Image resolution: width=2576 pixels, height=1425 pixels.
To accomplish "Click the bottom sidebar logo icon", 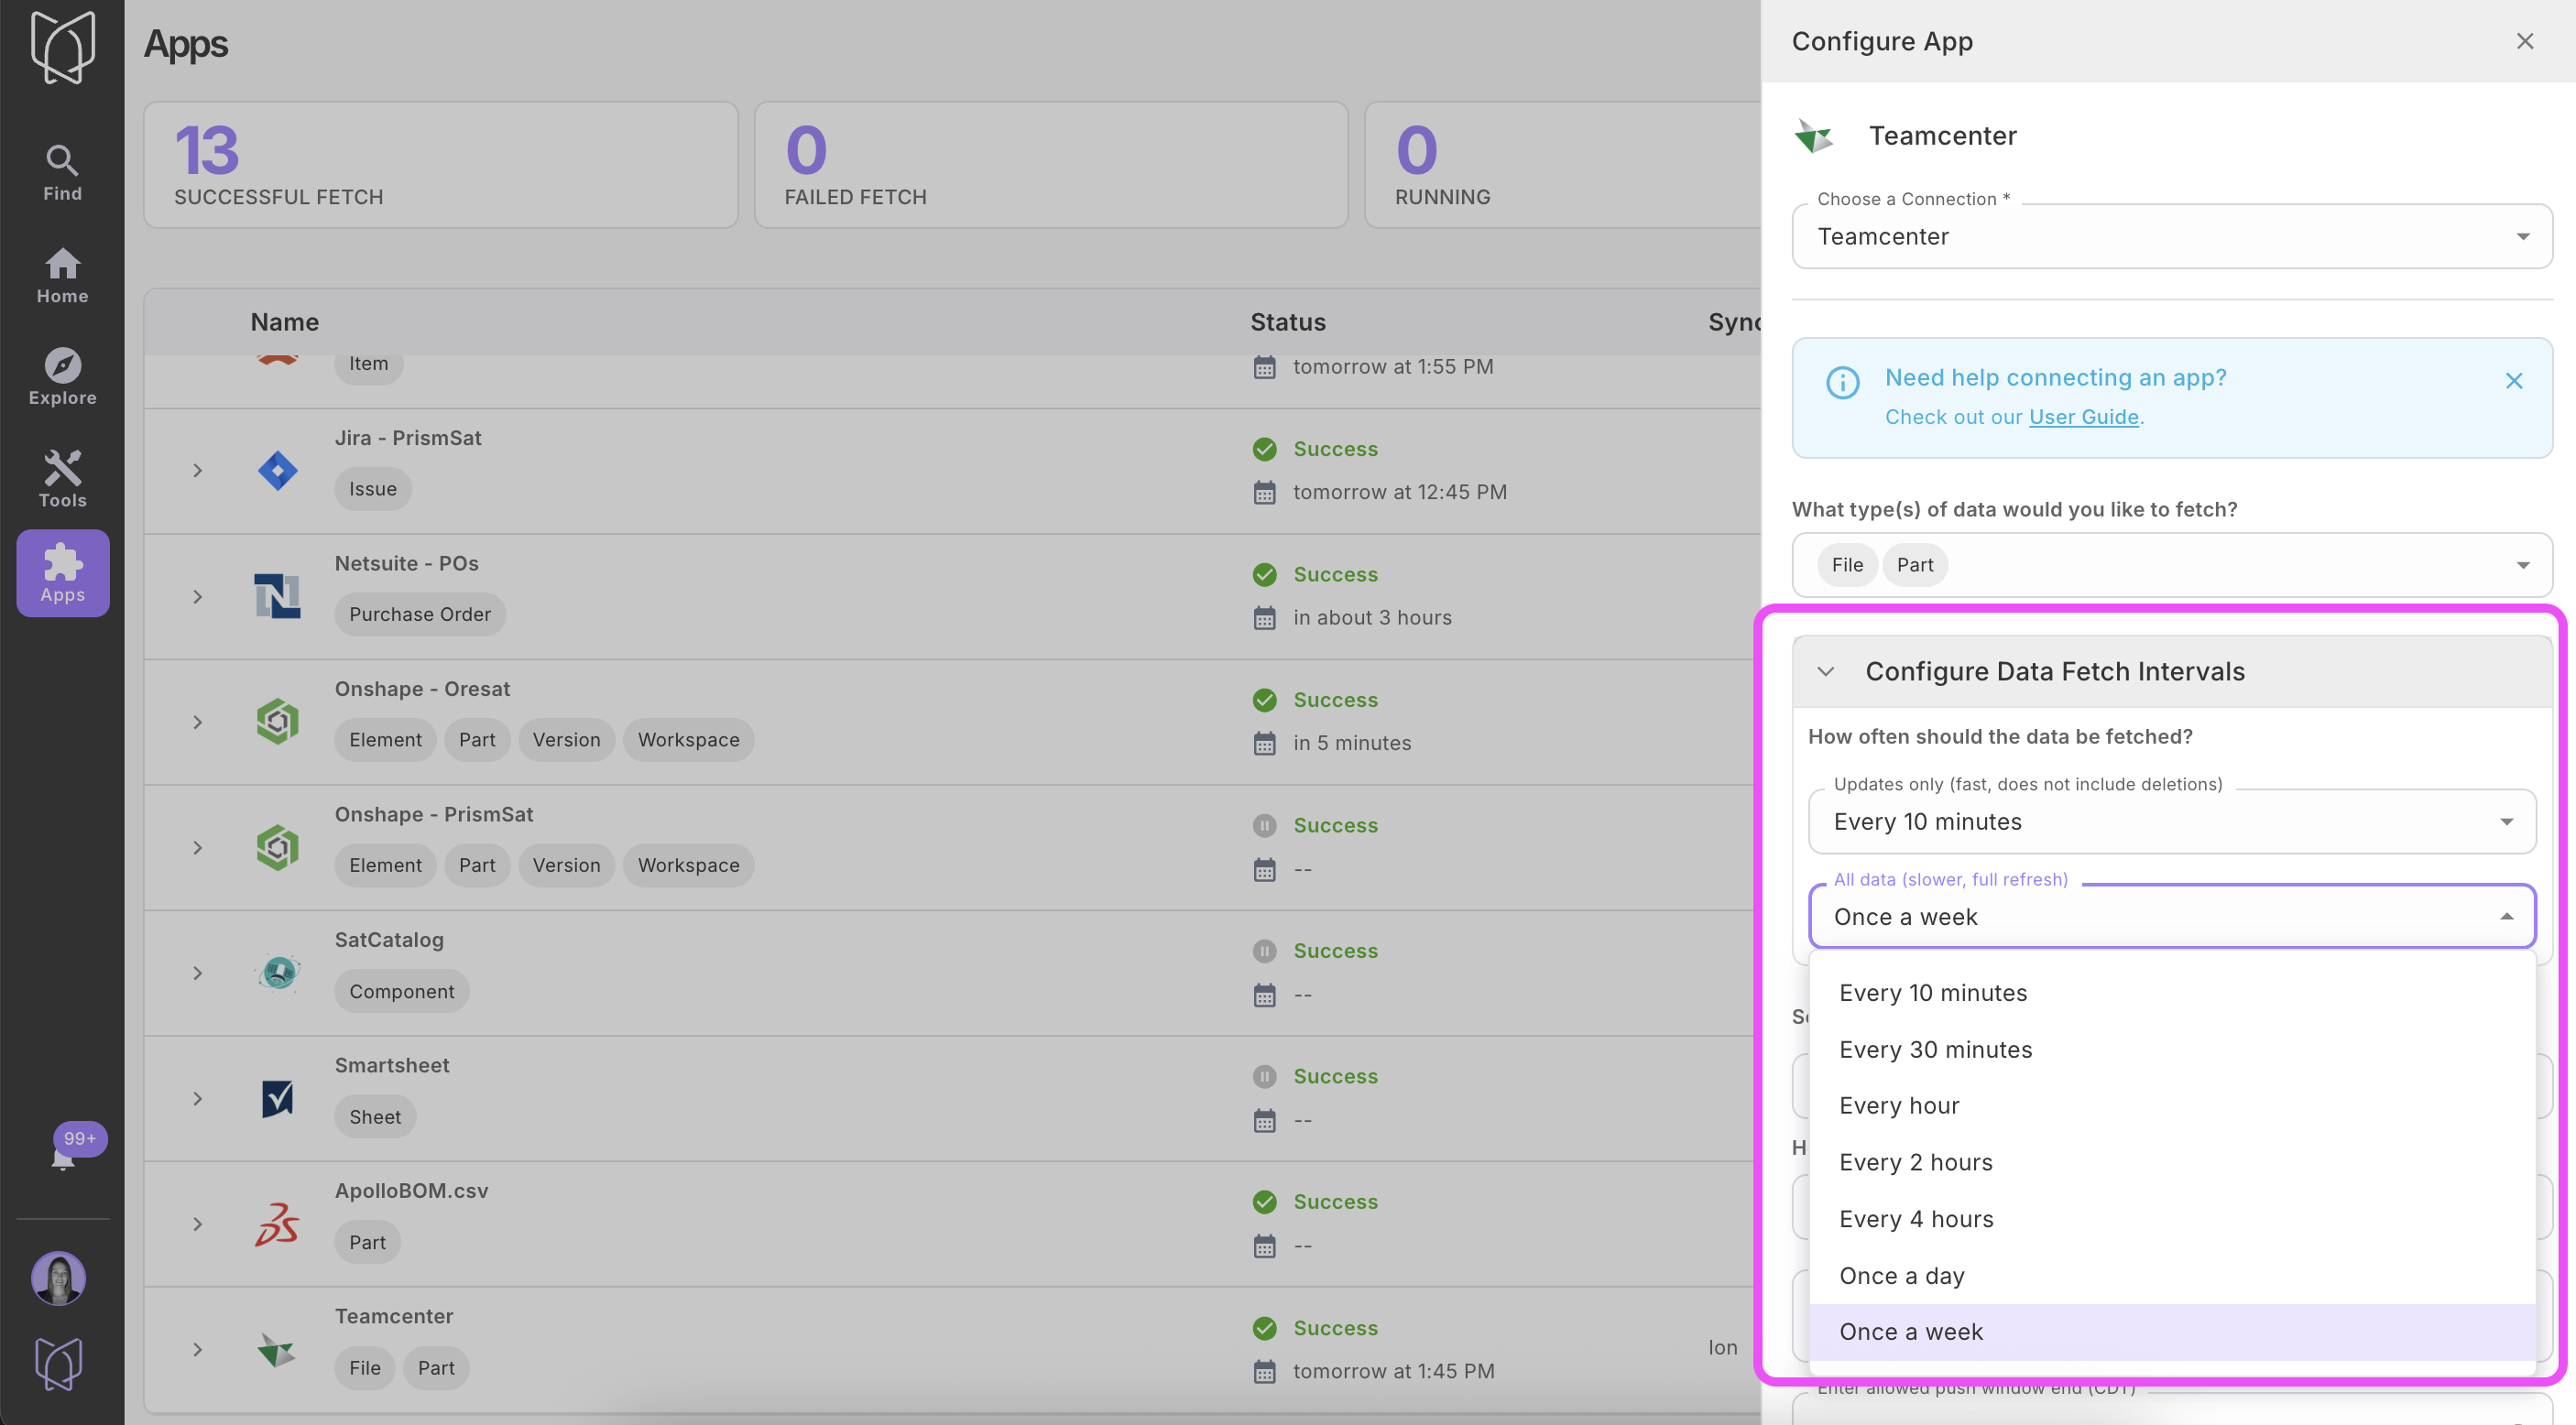I will (58, 1363).
